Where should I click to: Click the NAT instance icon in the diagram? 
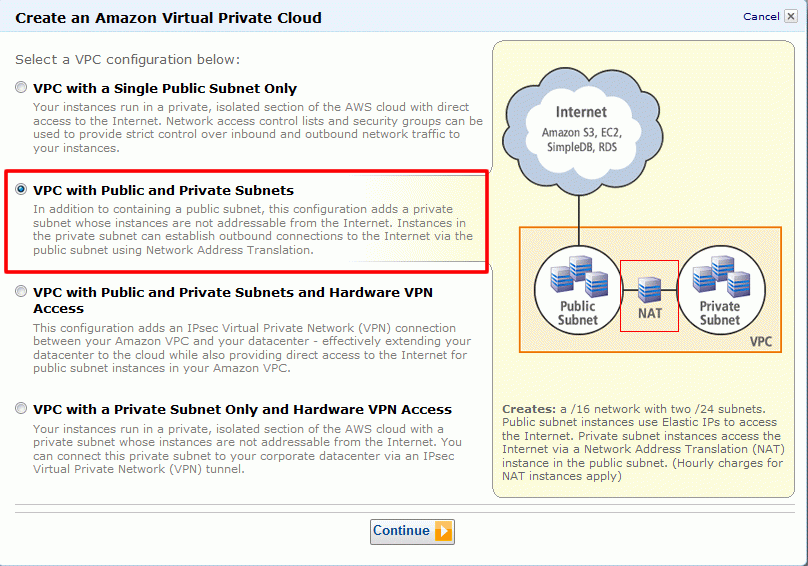pos(649,290)
